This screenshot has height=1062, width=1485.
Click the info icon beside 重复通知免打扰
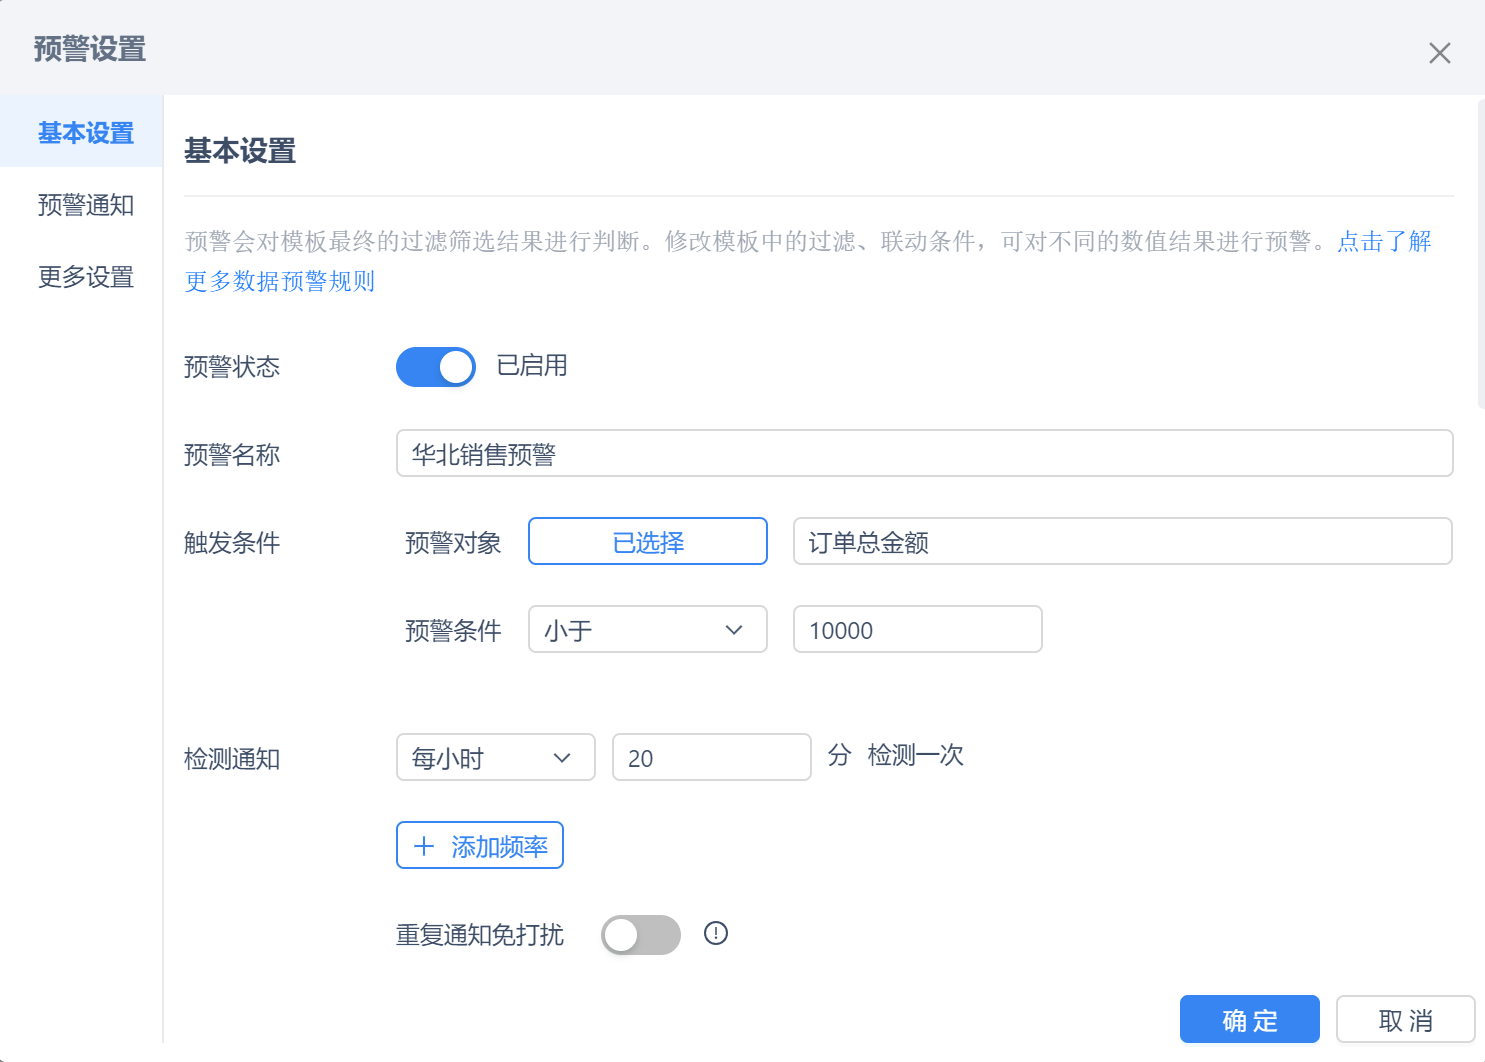point(716,933)
